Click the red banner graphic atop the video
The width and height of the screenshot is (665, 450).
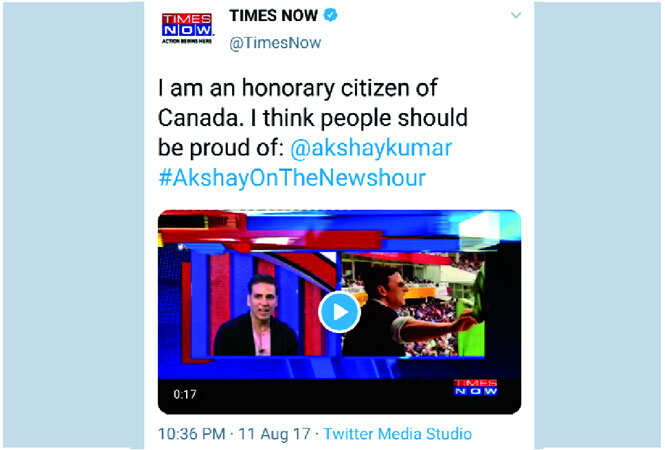pos(271,233)
